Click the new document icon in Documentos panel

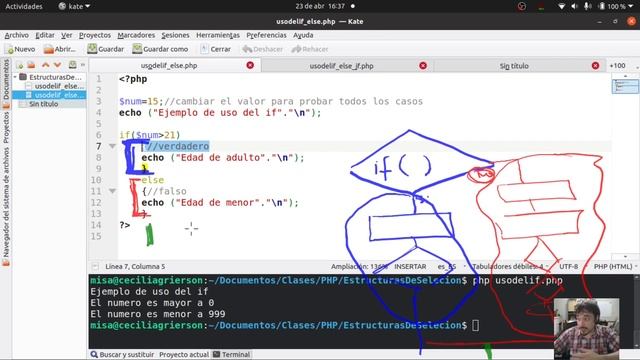click(19, 65)
